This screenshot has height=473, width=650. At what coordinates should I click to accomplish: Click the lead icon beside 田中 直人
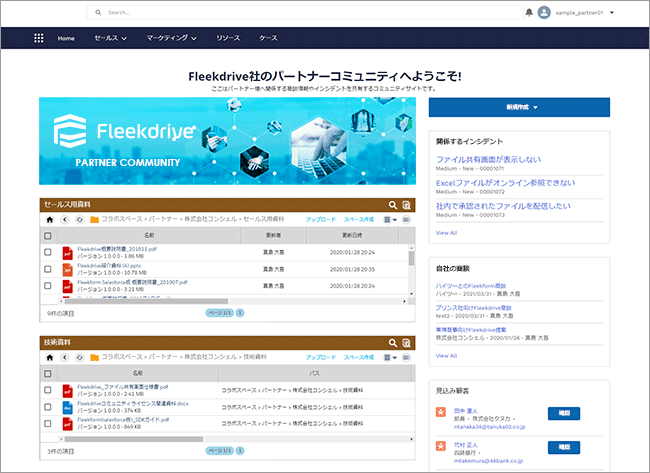pos(441,412)
